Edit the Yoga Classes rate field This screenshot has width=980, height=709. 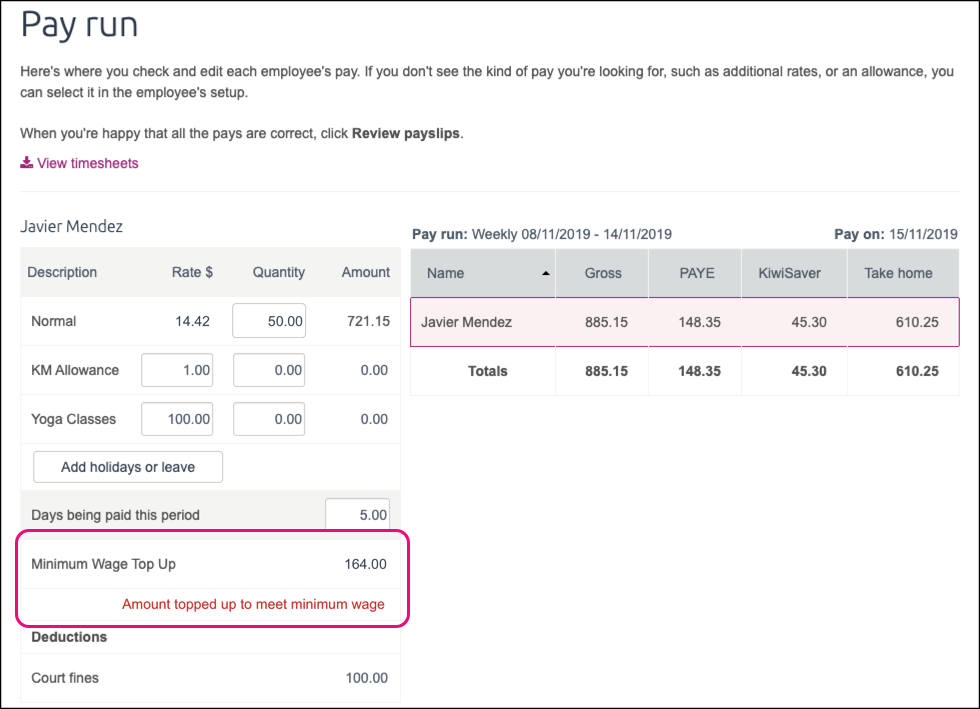tap(178, 419)
